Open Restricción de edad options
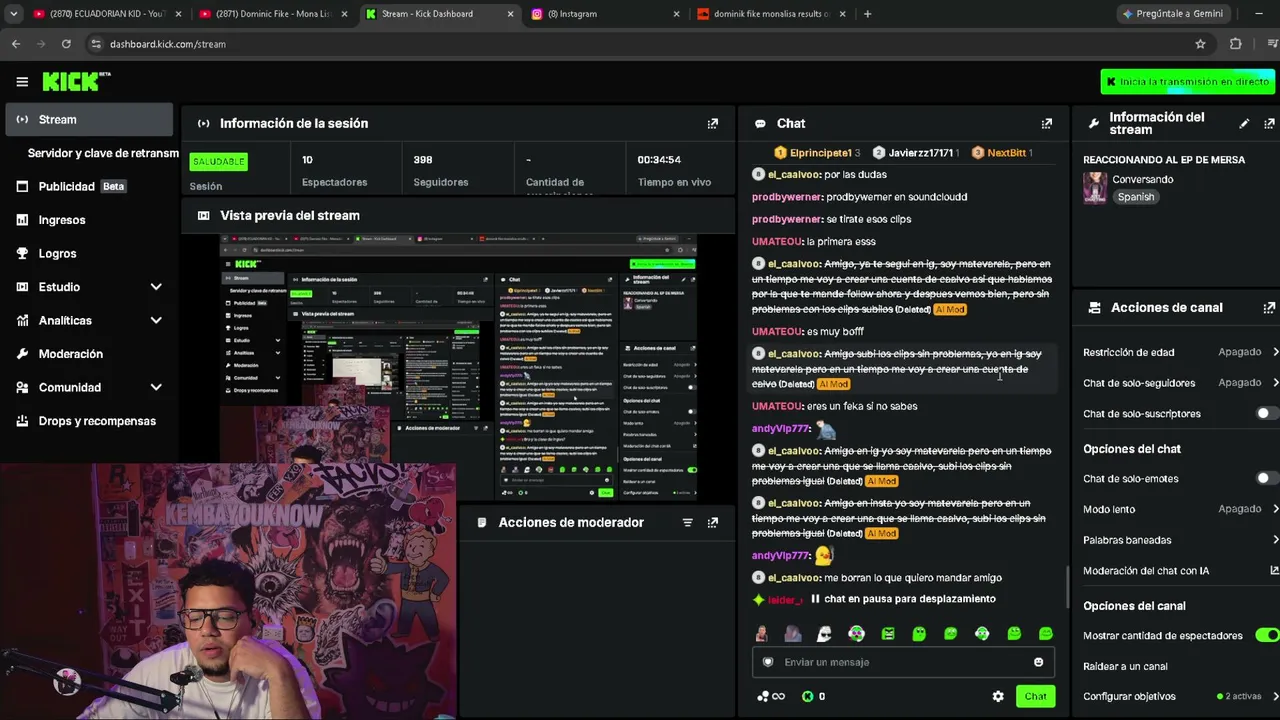Viewport: 1280px width, 720px height. point(1180,352)
